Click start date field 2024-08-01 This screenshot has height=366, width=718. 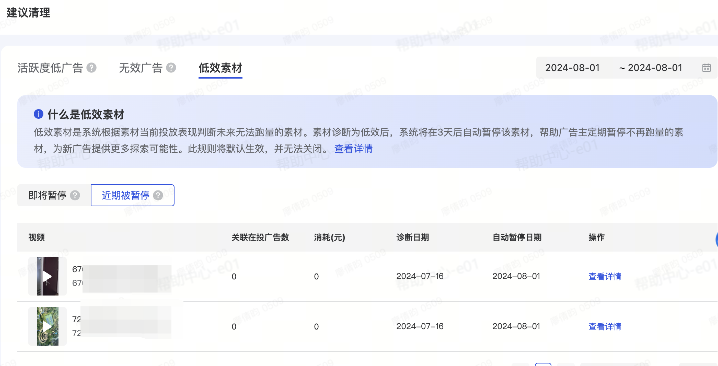pos(572,68)
